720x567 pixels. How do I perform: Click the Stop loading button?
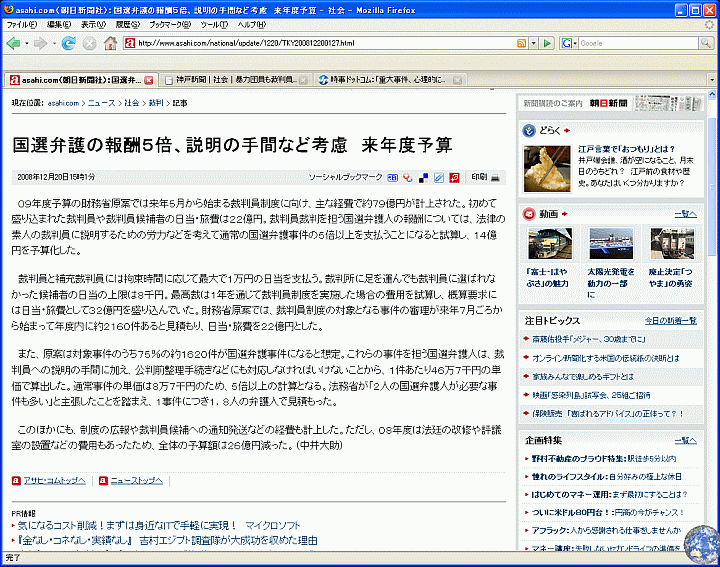[89, 44]
